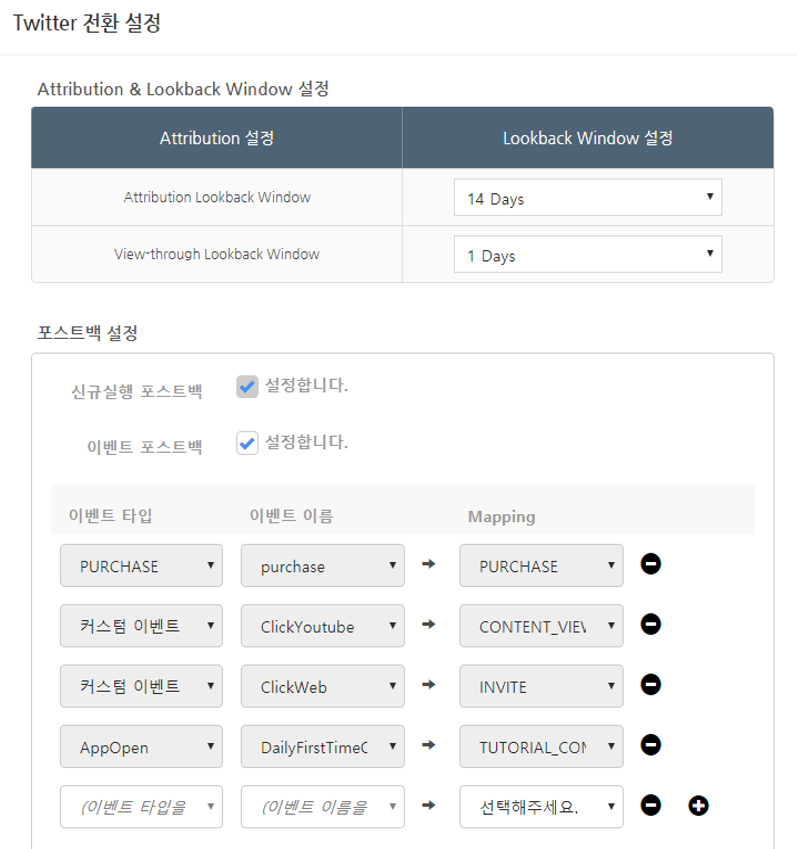Image resolution: width=797 pixels, height=849 pixels.
Task: Remove the ClickWeb mapping row
Action: coord(650,685)
